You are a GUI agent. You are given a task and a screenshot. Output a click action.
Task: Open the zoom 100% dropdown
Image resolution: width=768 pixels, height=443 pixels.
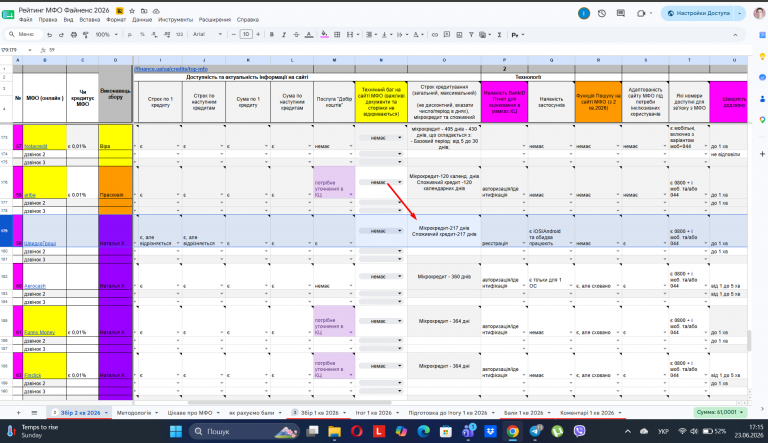click(x=106, y=35)
